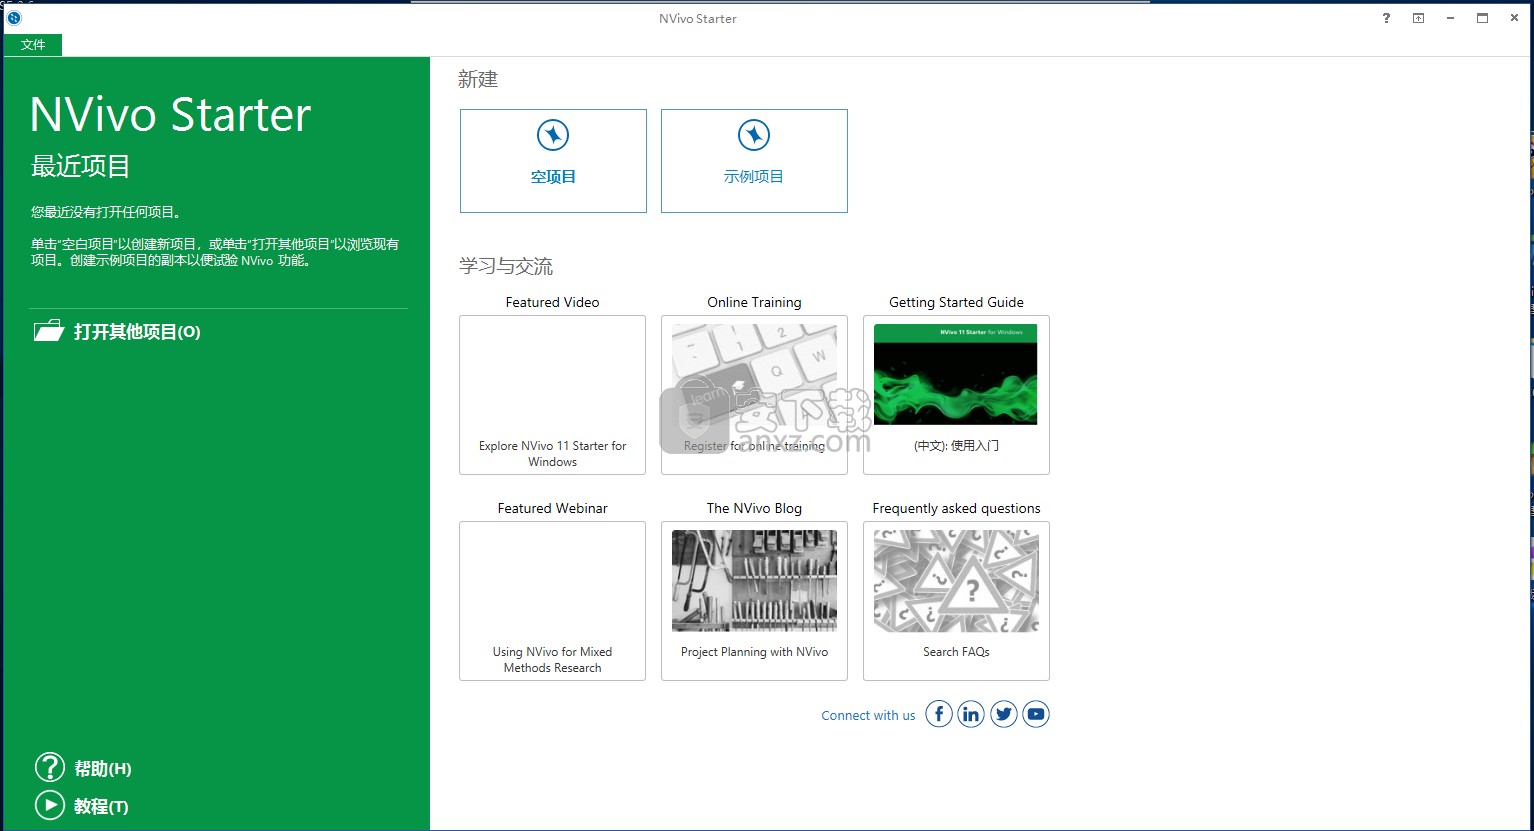Image resolution: width=1534 pixels, height=831 pixels.
Task: Open 教程(T) tutorials link
Action: pyautogui.click(x=101, y=807)
